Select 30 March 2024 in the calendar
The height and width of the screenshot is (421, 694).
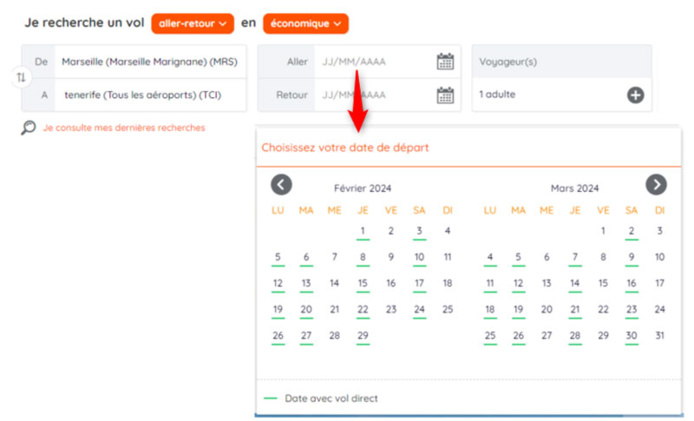(x=632, y=335)
